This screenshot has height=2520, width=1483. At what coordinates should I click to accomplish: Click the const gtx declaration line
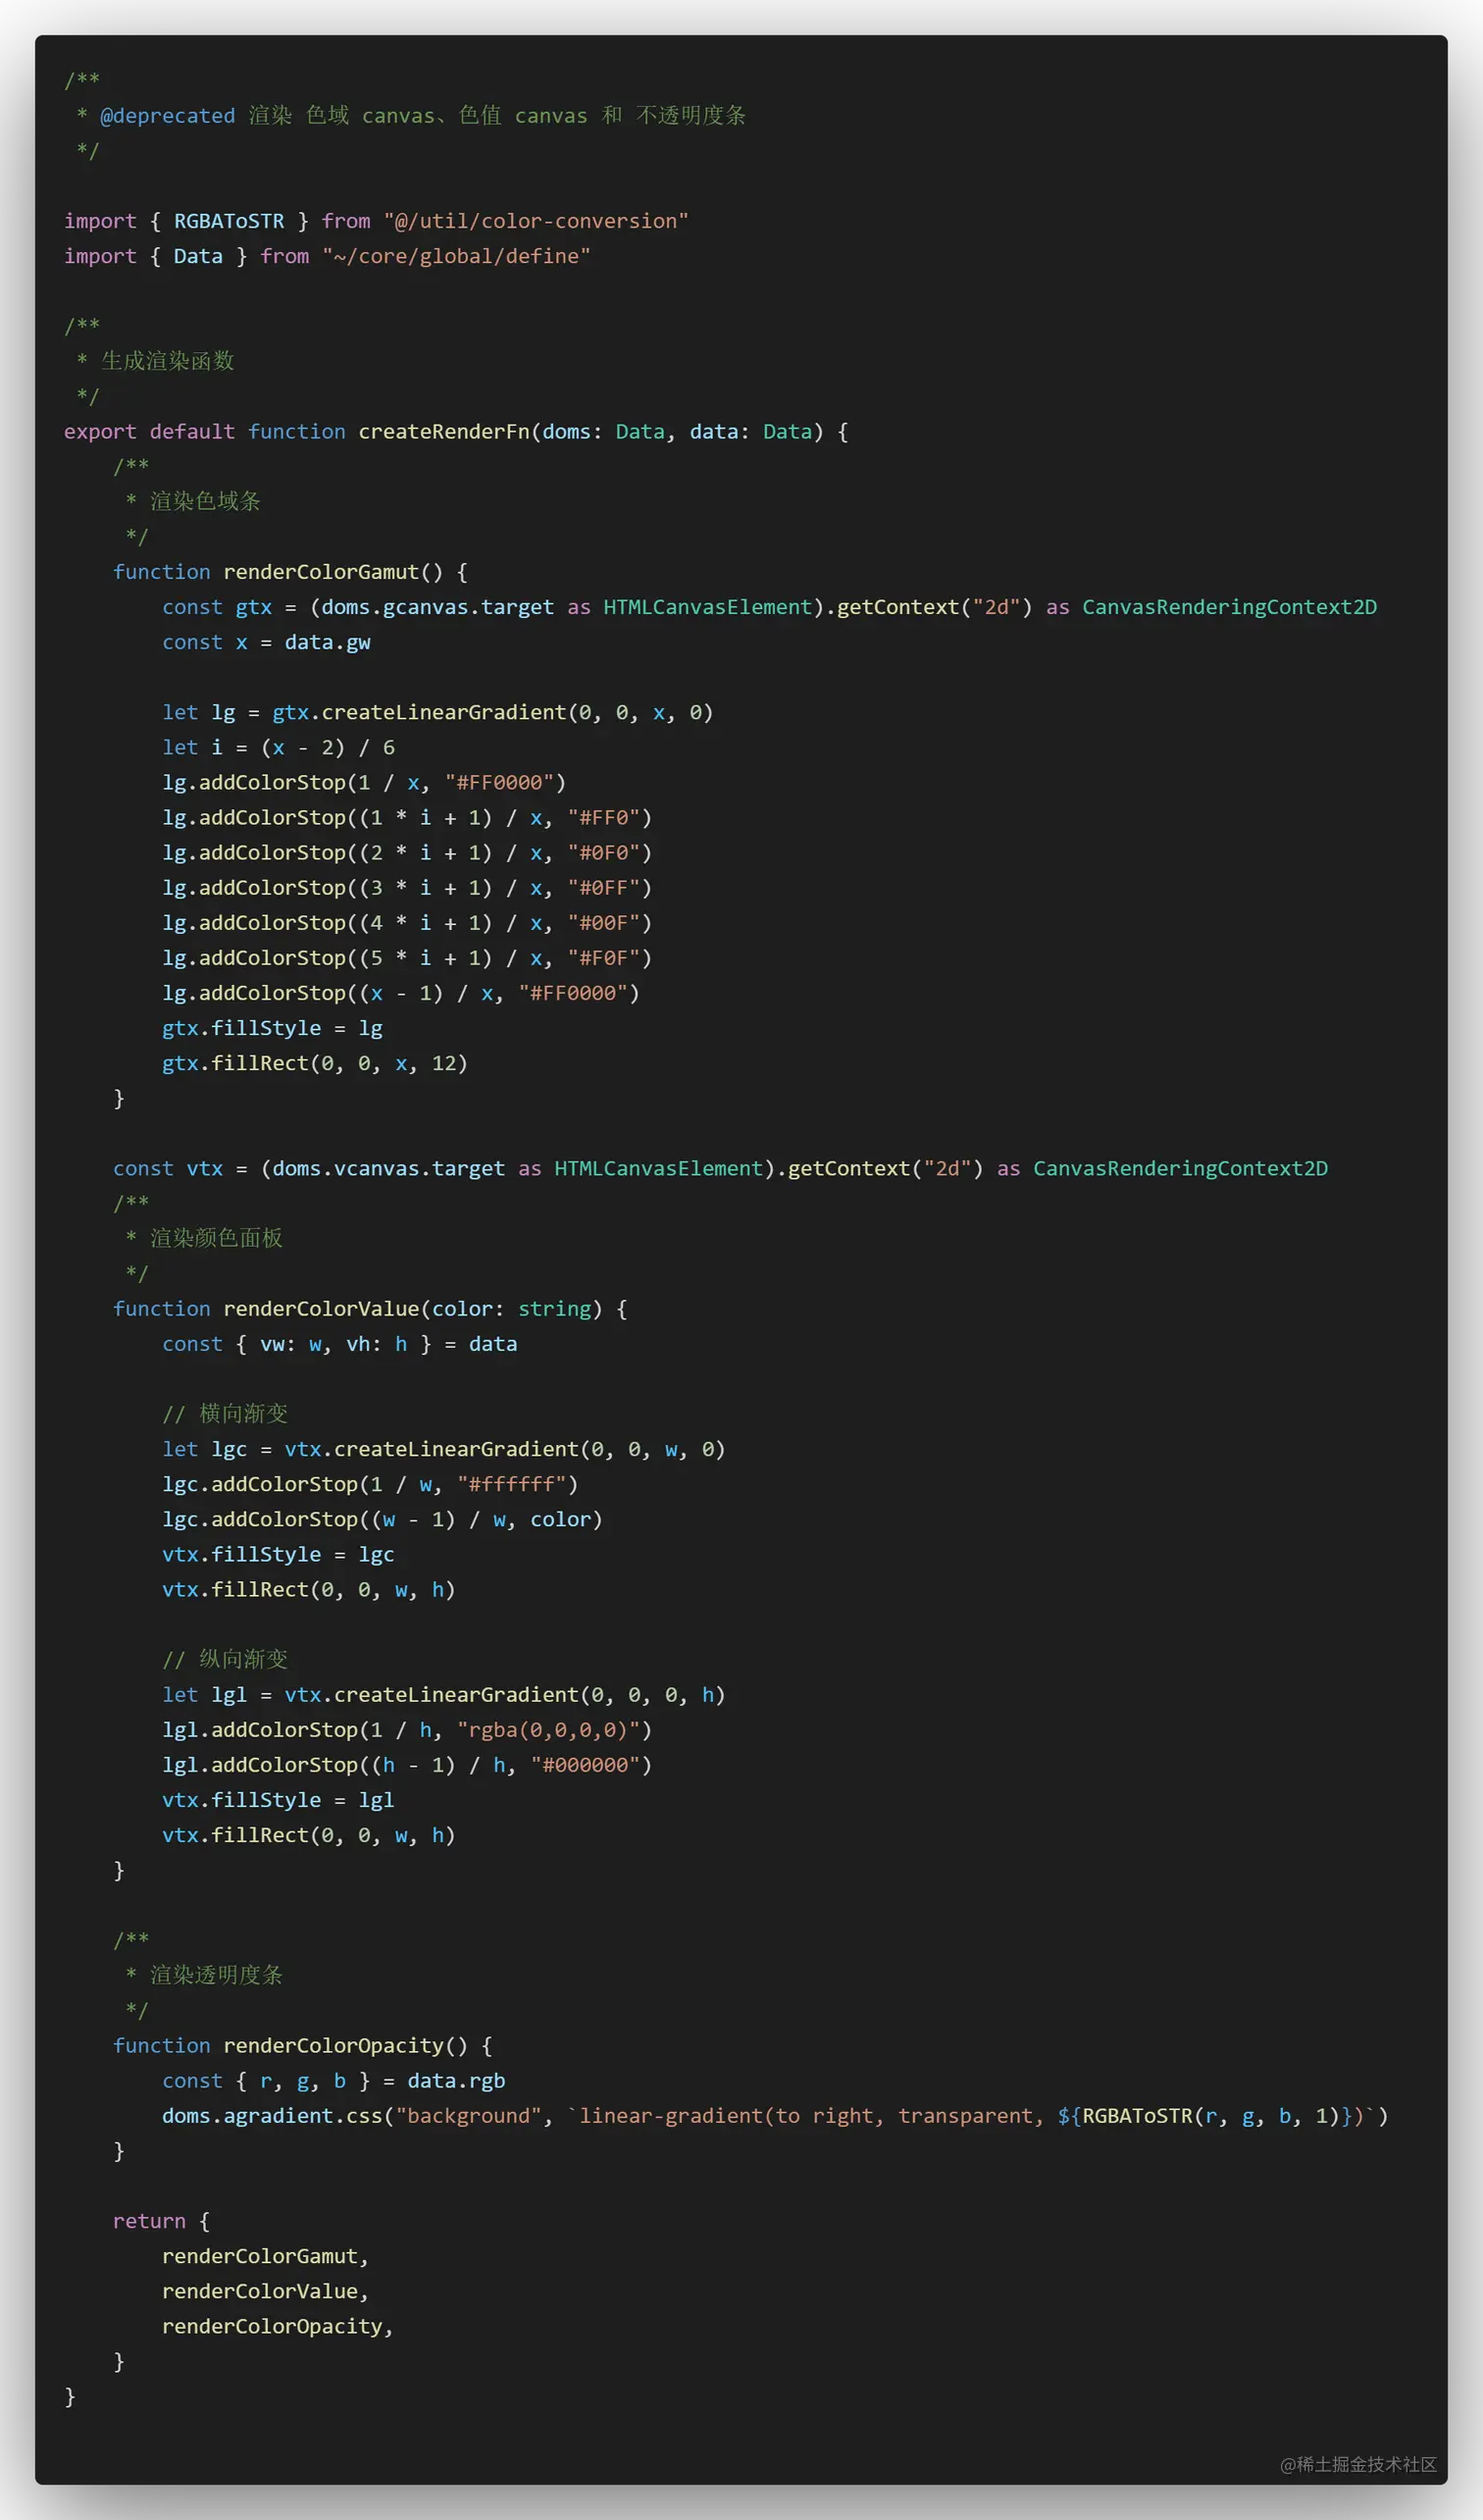(769, 607)
